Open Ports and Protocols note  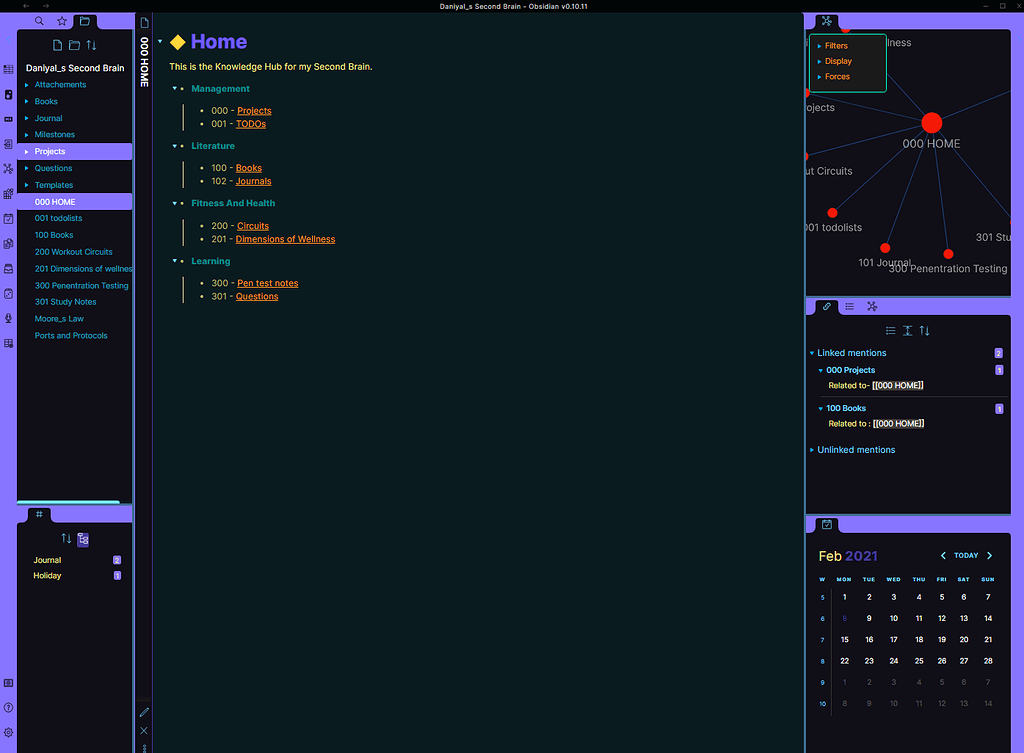click(x=71, y=336)
